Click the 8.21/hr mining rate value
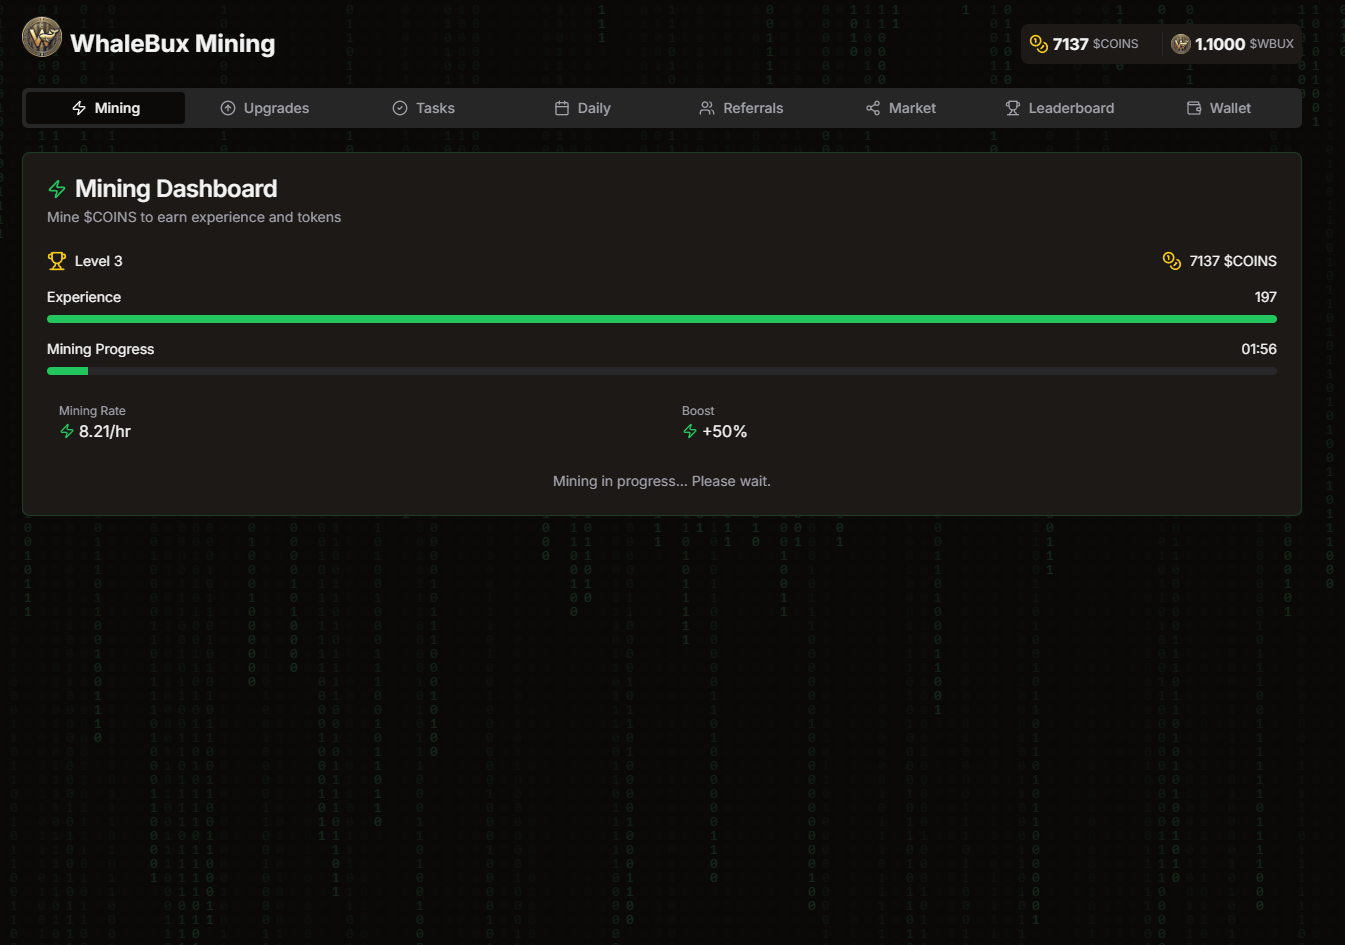The image size is (1345, 945). (105, 431)
